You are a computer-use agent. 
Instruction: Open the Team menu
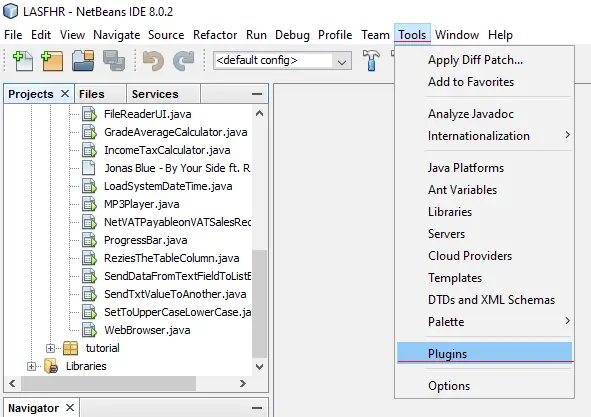coord(375,35)
